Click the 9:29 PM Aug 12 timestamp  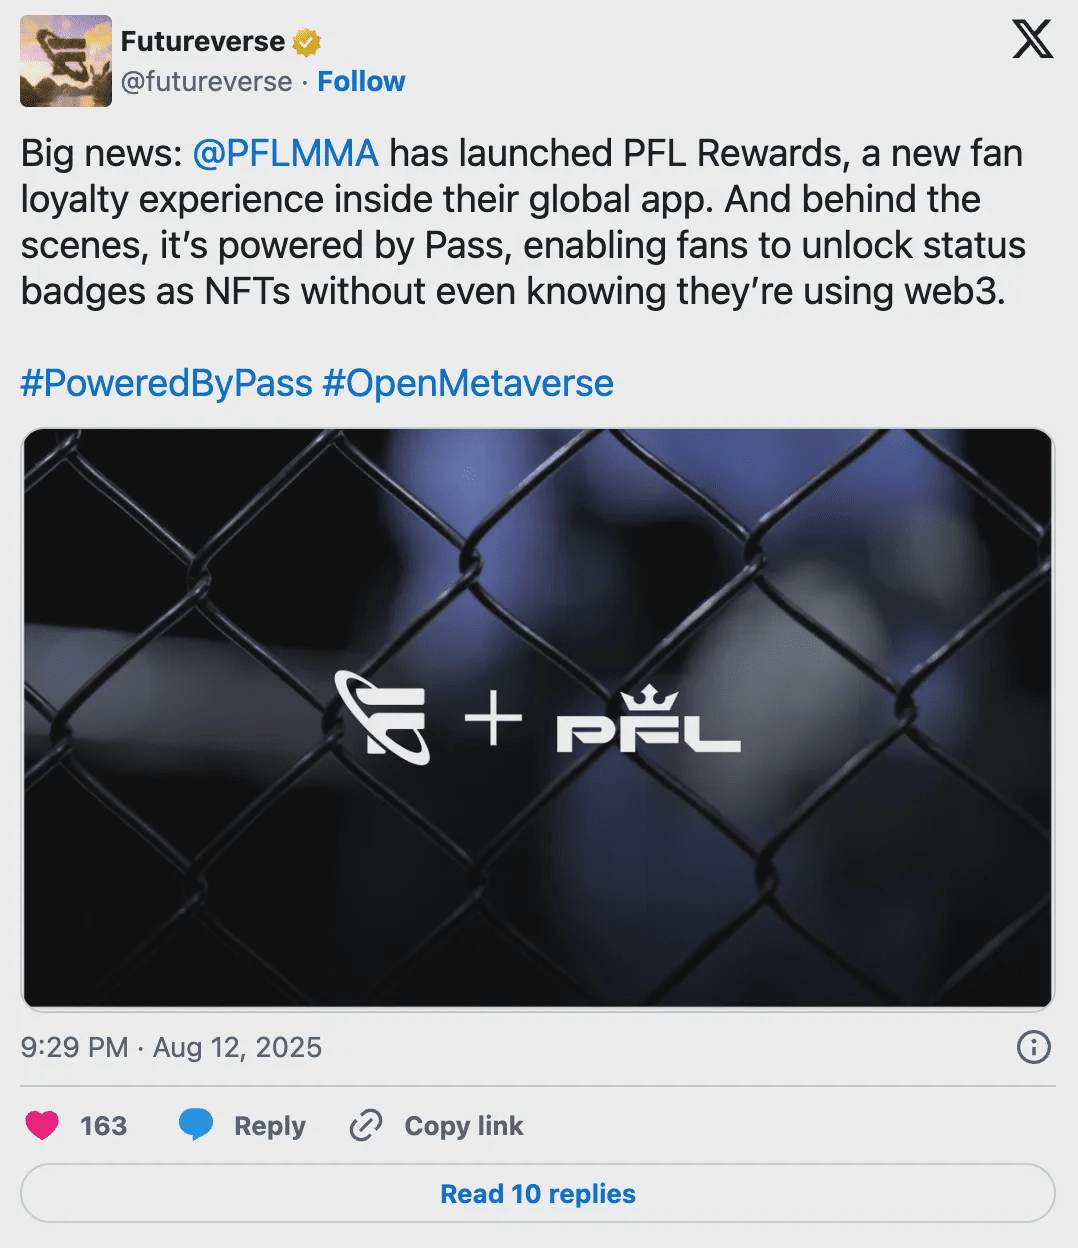click(171, 1047)
